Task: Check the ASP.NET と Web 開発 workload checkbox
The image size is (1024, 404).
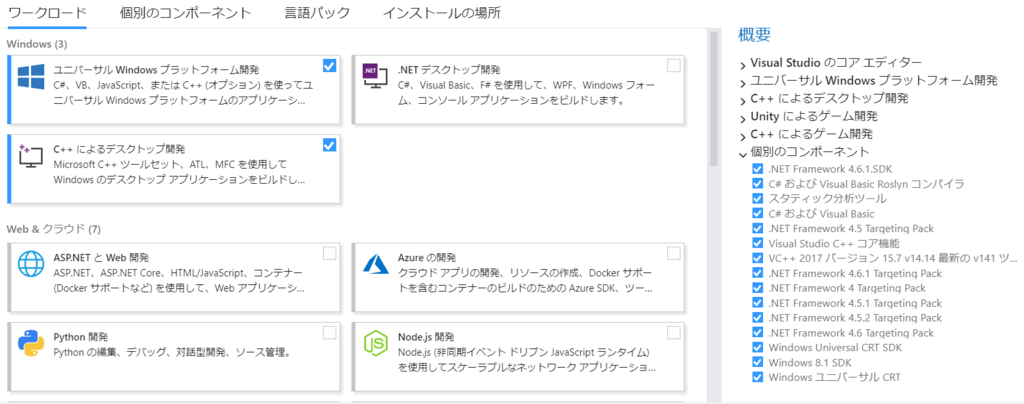Action: click(x=330, y=253)
